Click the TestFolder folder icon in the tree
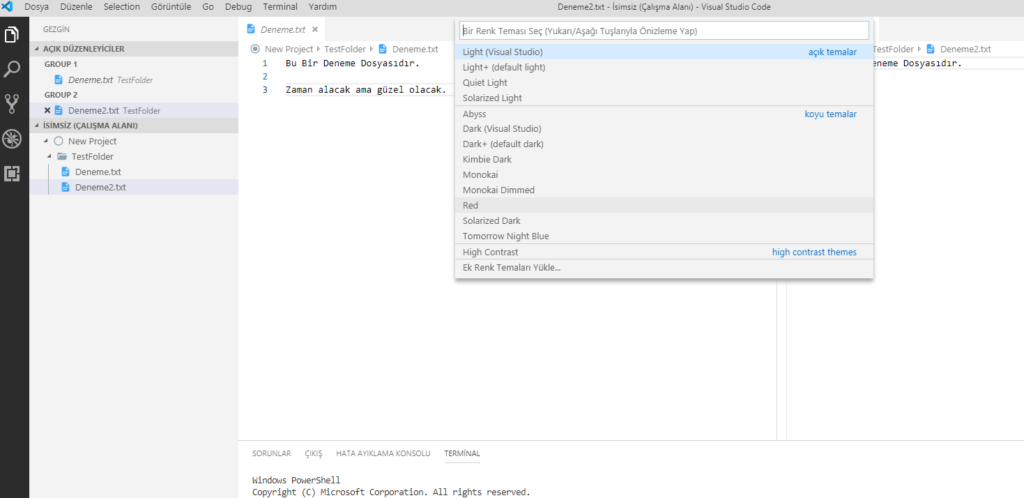The height and width of the screenshot is (498, 1024). 62,157
